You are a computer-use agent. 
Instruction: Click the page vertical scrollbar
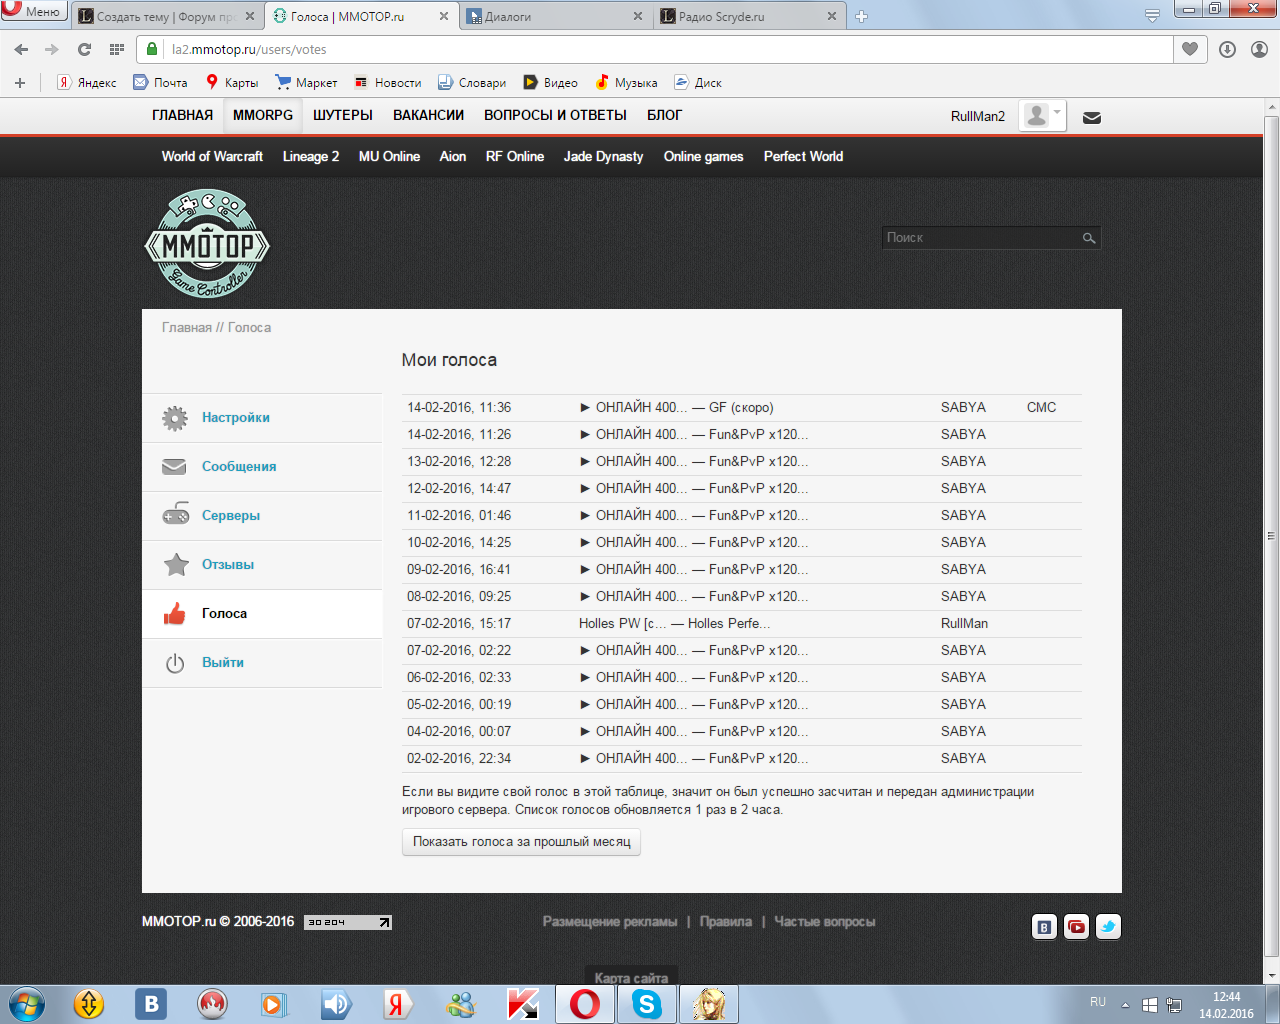(1271, 536)
